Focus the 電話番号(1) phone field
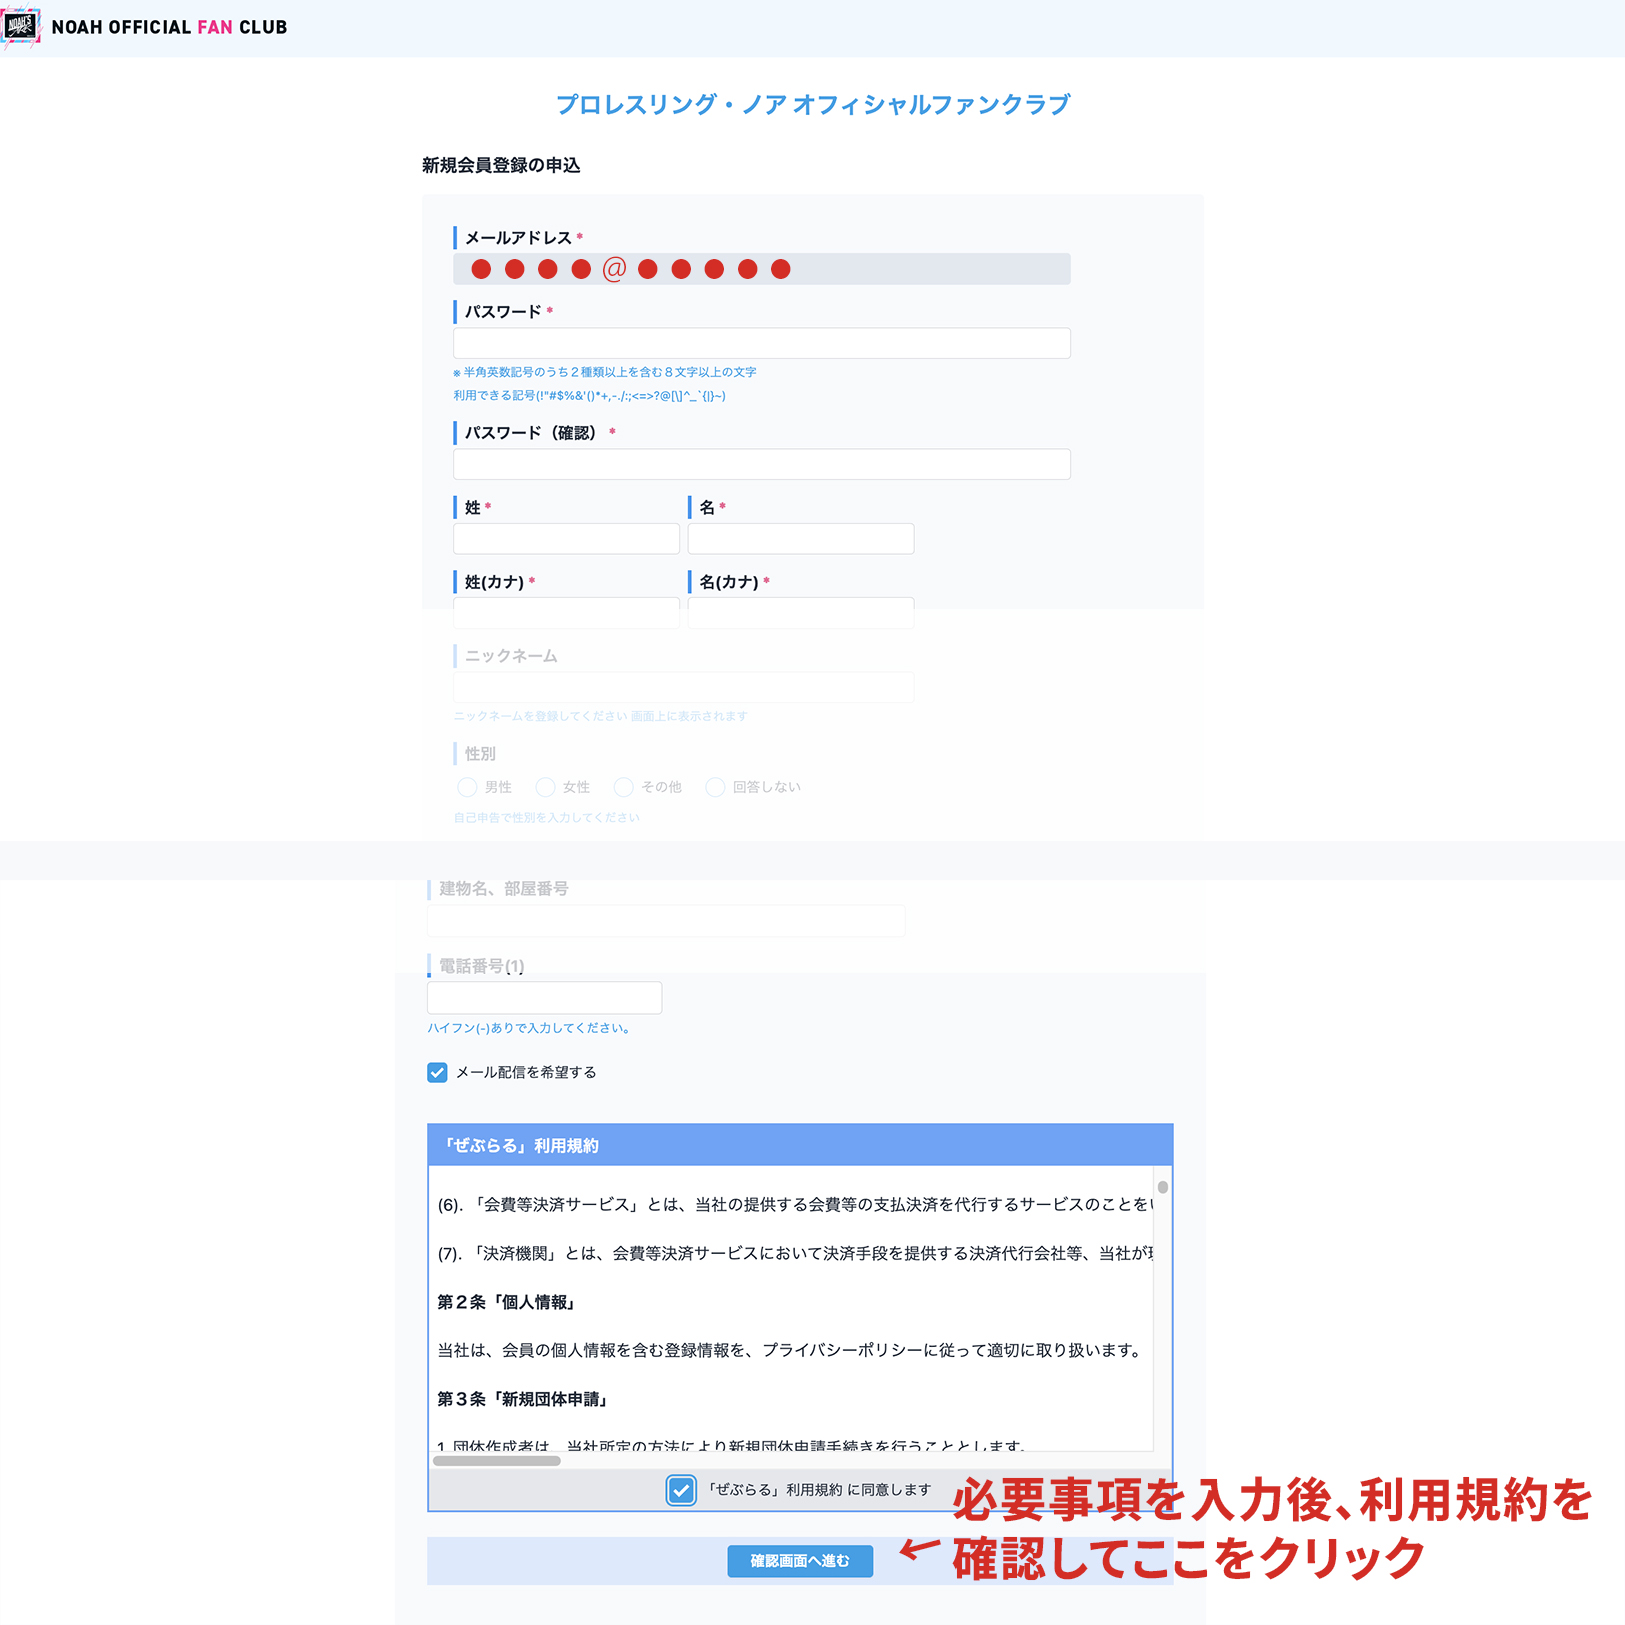 coord(544,997)
